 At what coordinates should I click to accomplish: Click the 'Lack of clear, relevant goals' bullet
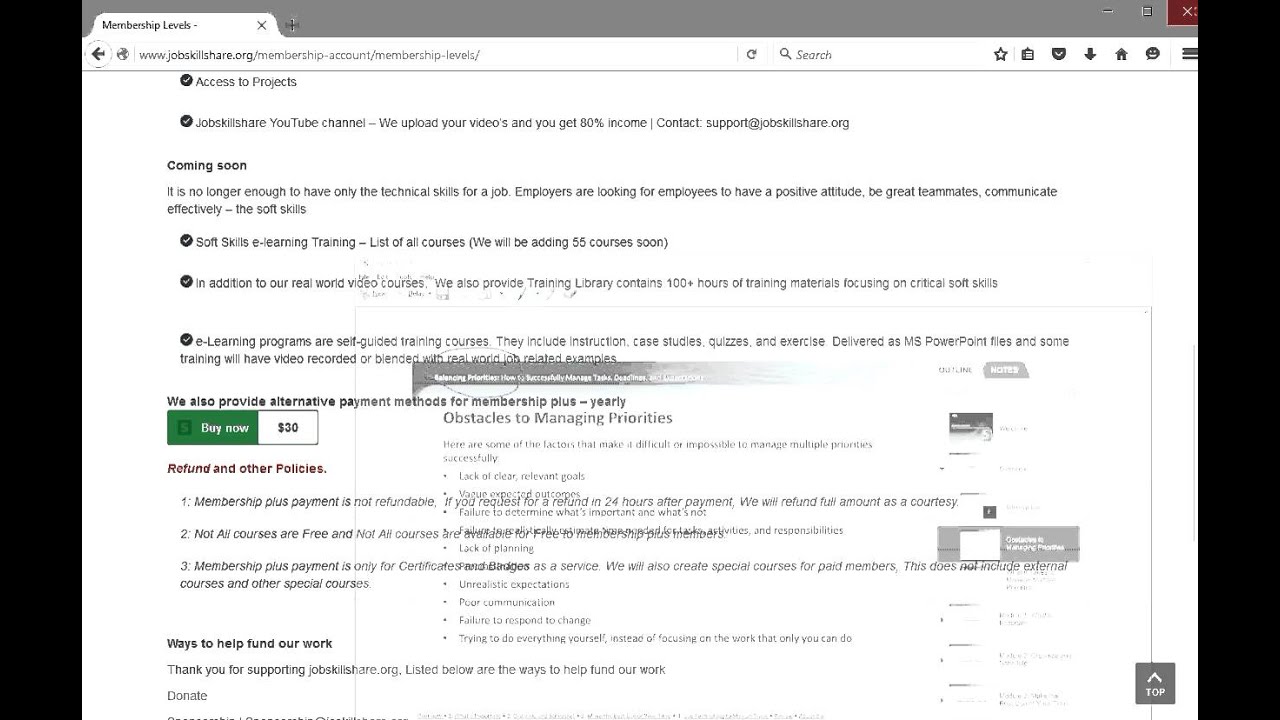pos(522,476)
